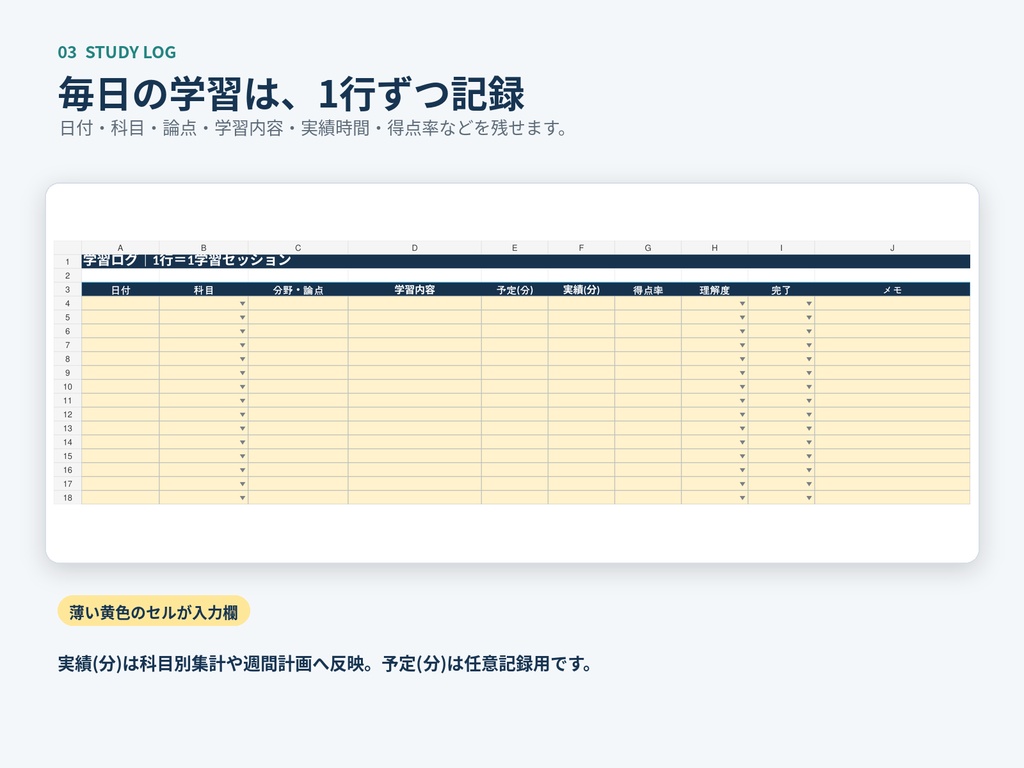This screenshot has width=1024, height=768.
Task: Click the 分野・論点 input cell in row 7
Action: pos(298,345)
